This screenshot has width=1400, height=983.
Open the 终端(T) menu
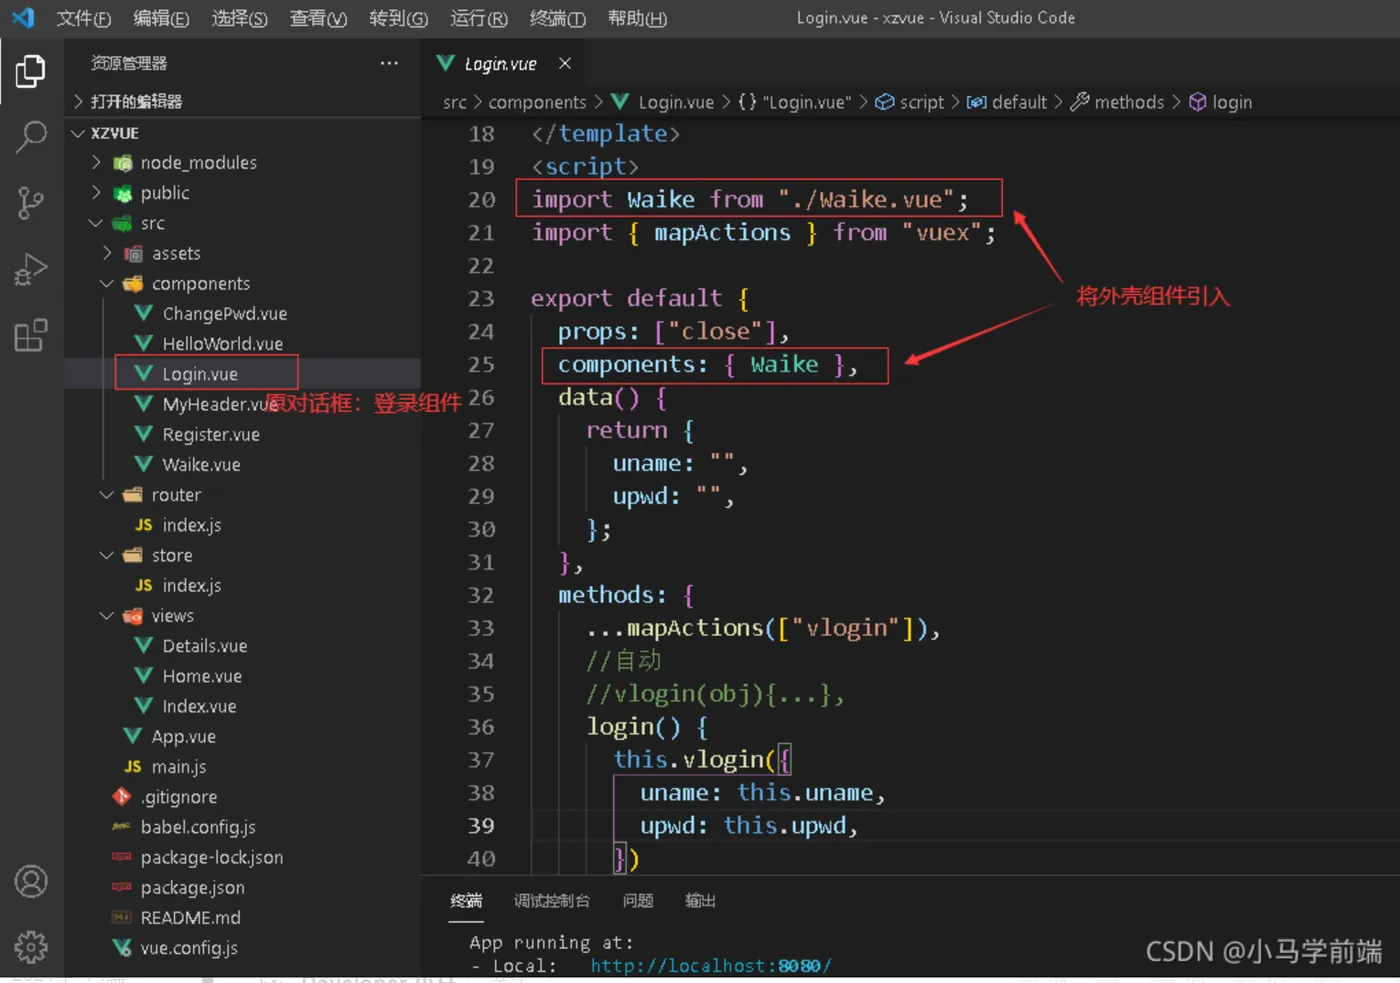(x=558, y=18)
